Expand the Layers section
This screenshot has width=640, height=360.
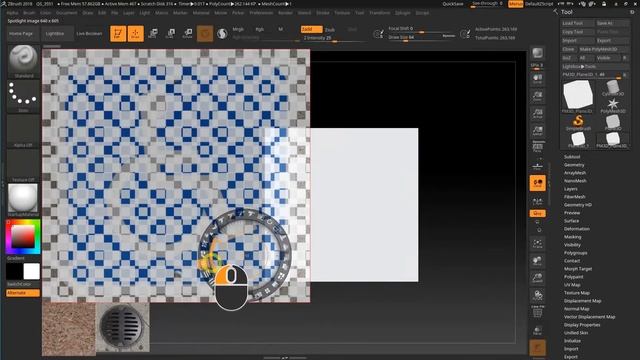[571, 189]
